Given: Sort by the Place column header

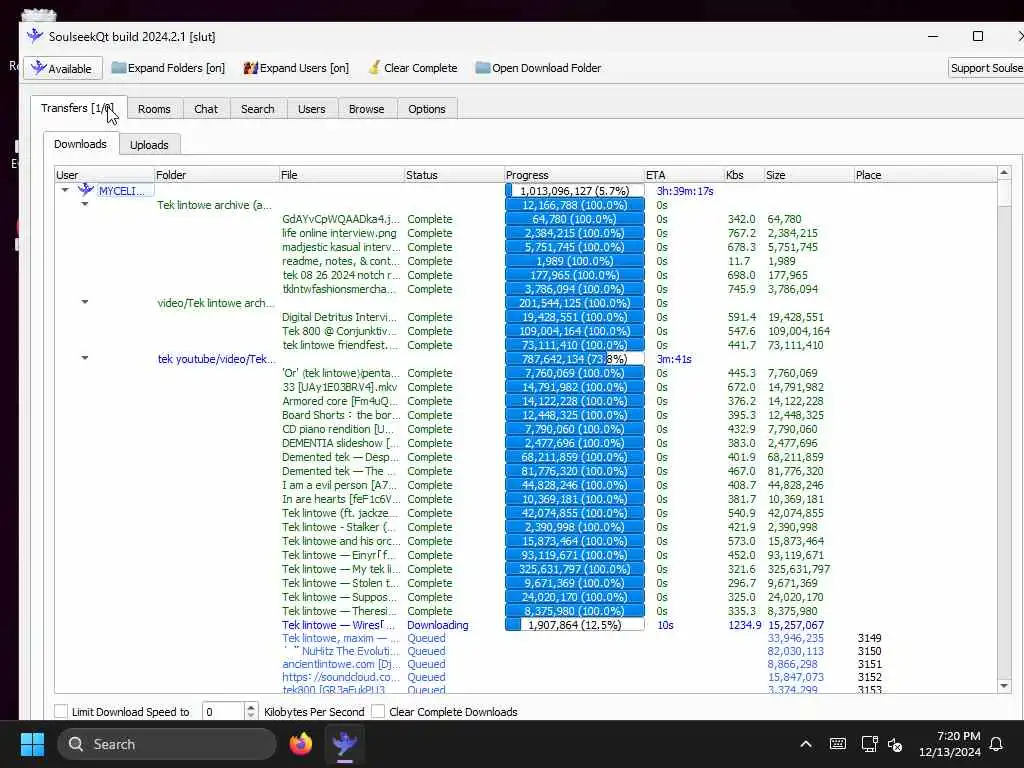Looking at the screenshot, I should pos(925,174).
